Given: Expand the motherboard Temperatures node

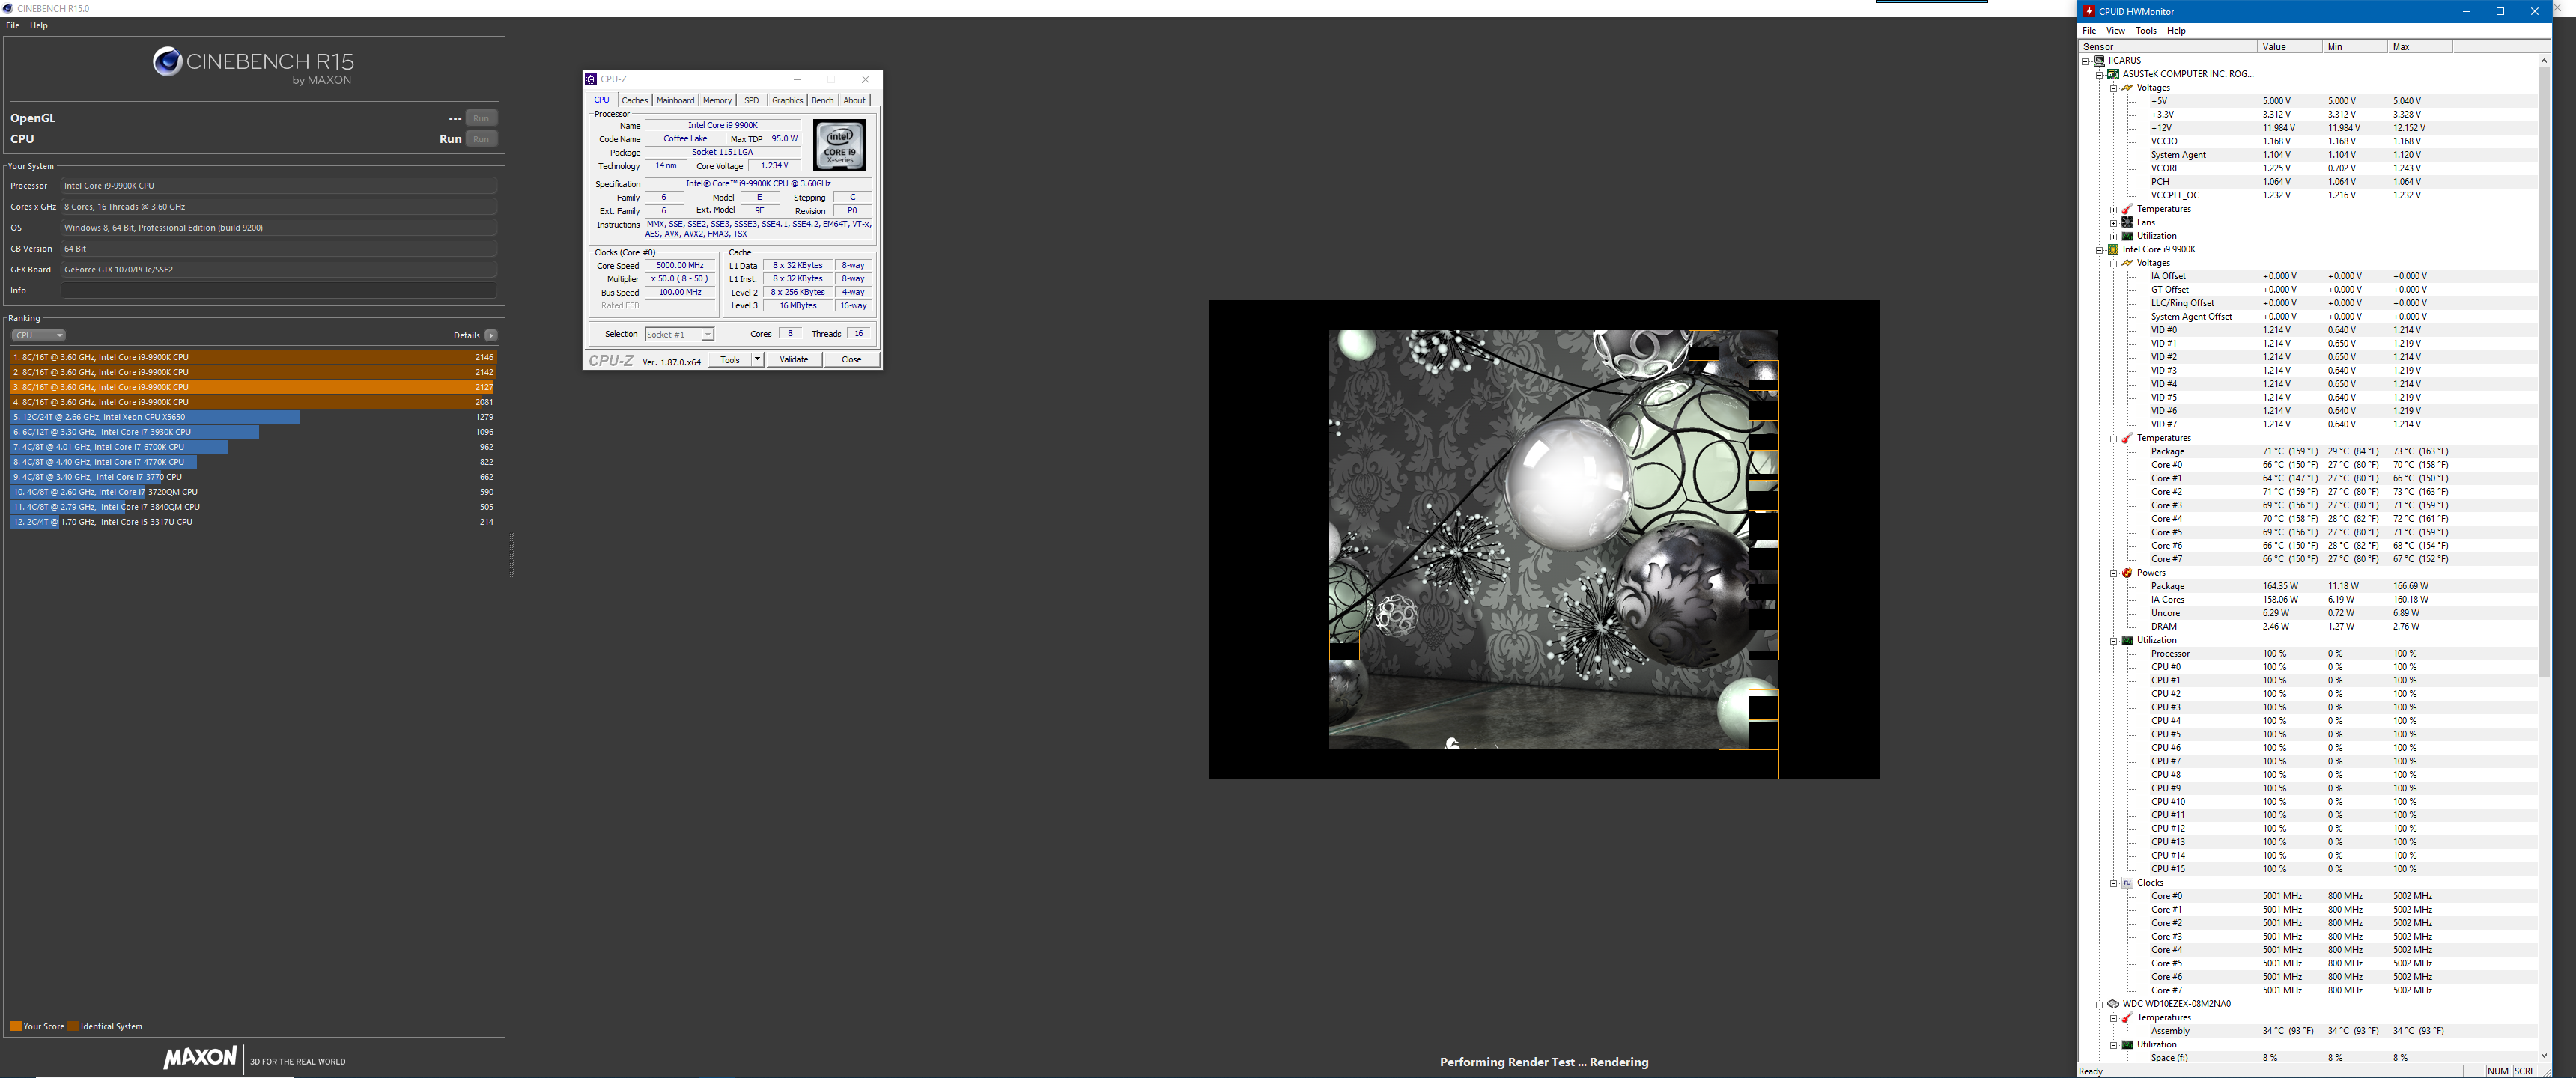Looking at the screenshot, I should tap(2113, 209).
